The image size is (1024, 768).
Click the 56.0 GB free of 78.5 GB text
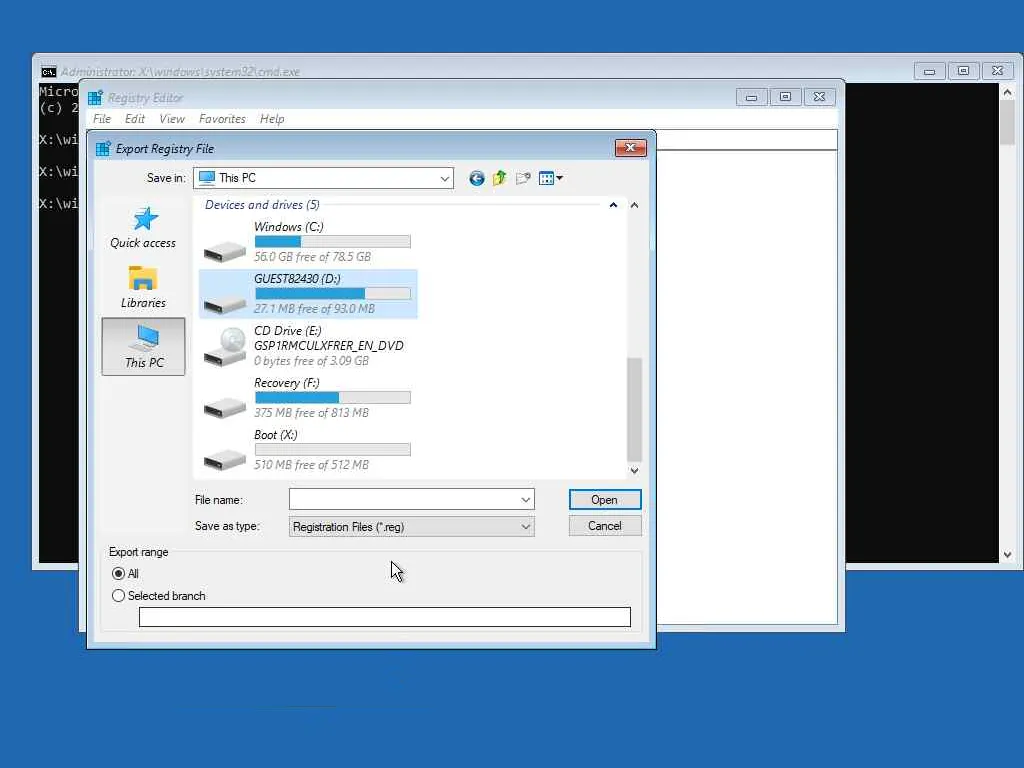click(312, 257)
